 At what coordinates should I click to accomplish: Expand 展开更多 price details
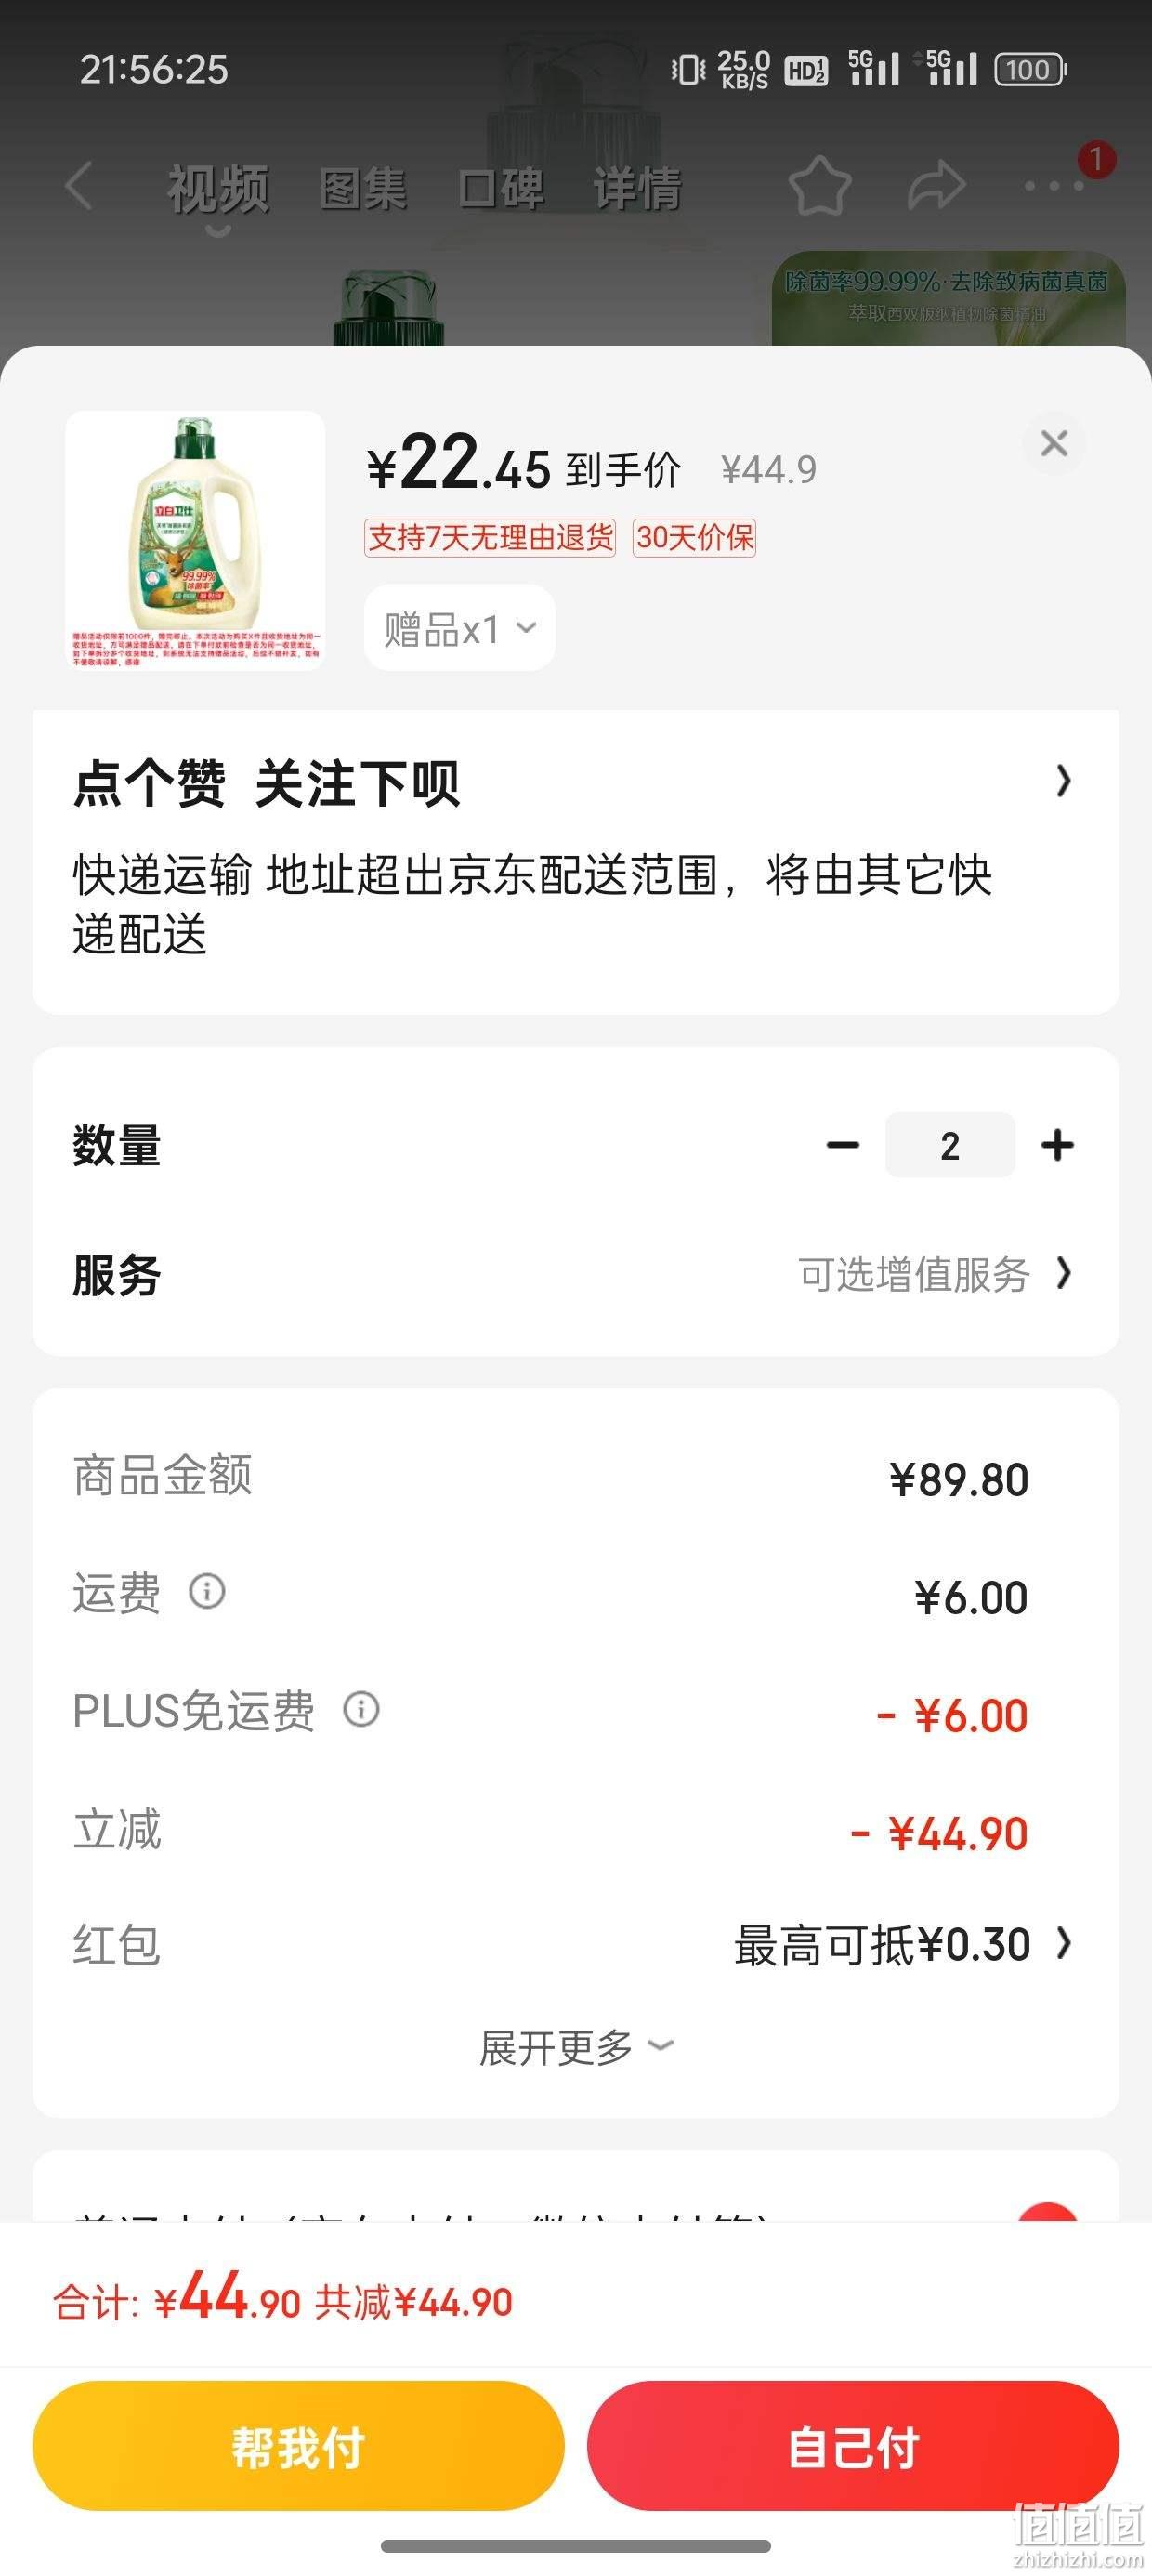pos(576,2046)
